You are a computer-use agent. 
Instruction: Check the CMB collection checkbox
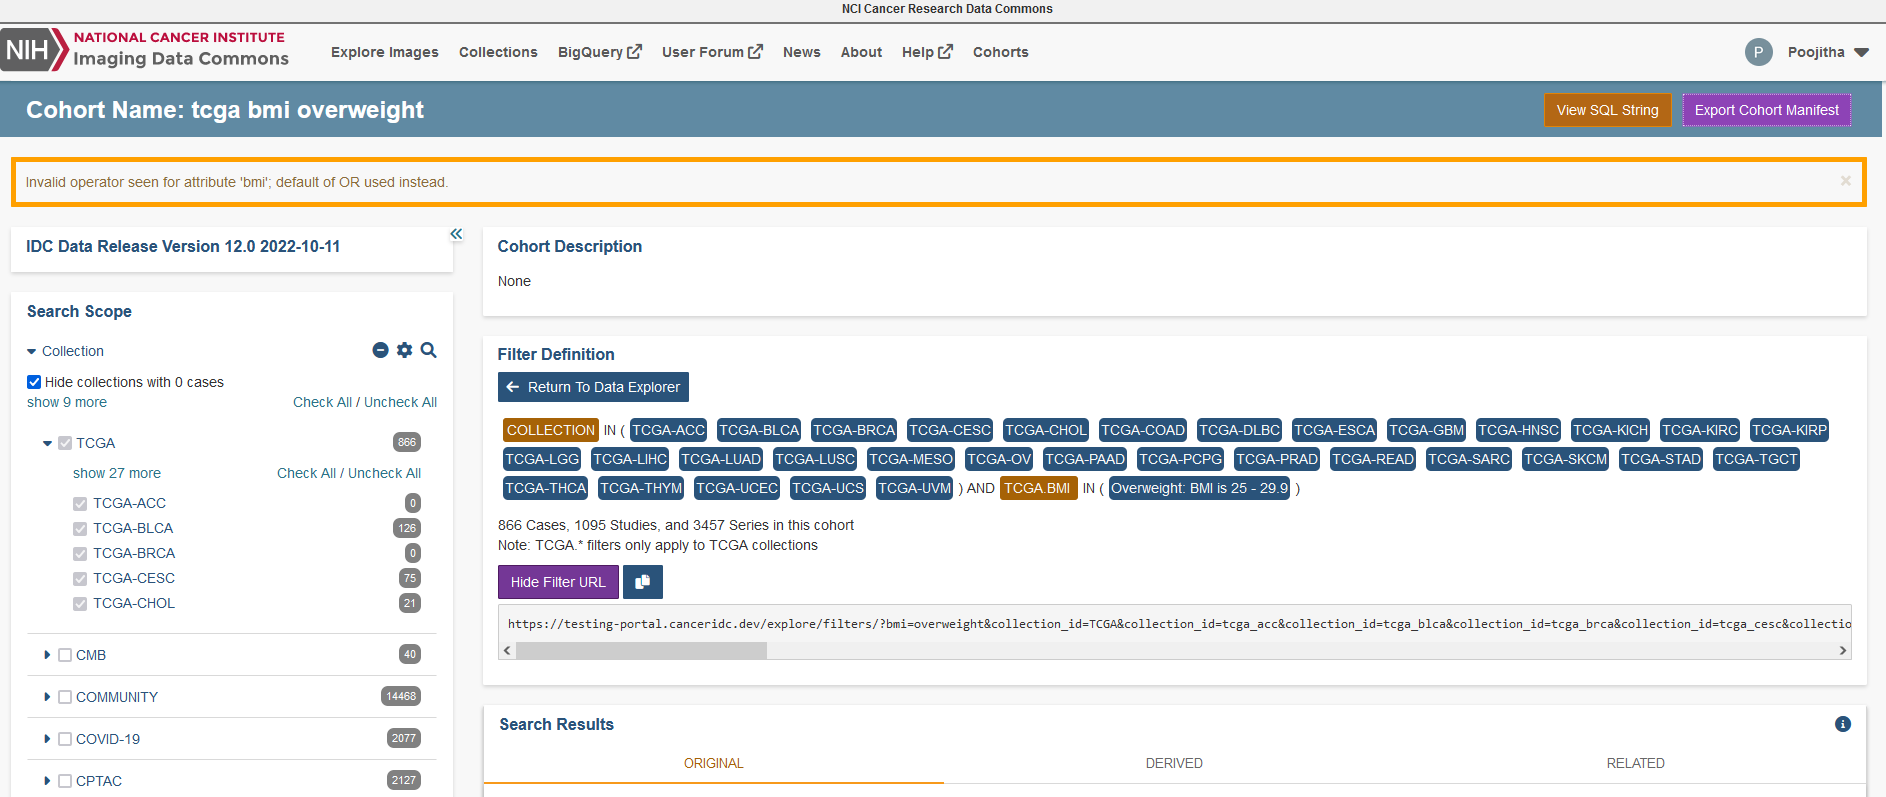click(x=65, y=655)
